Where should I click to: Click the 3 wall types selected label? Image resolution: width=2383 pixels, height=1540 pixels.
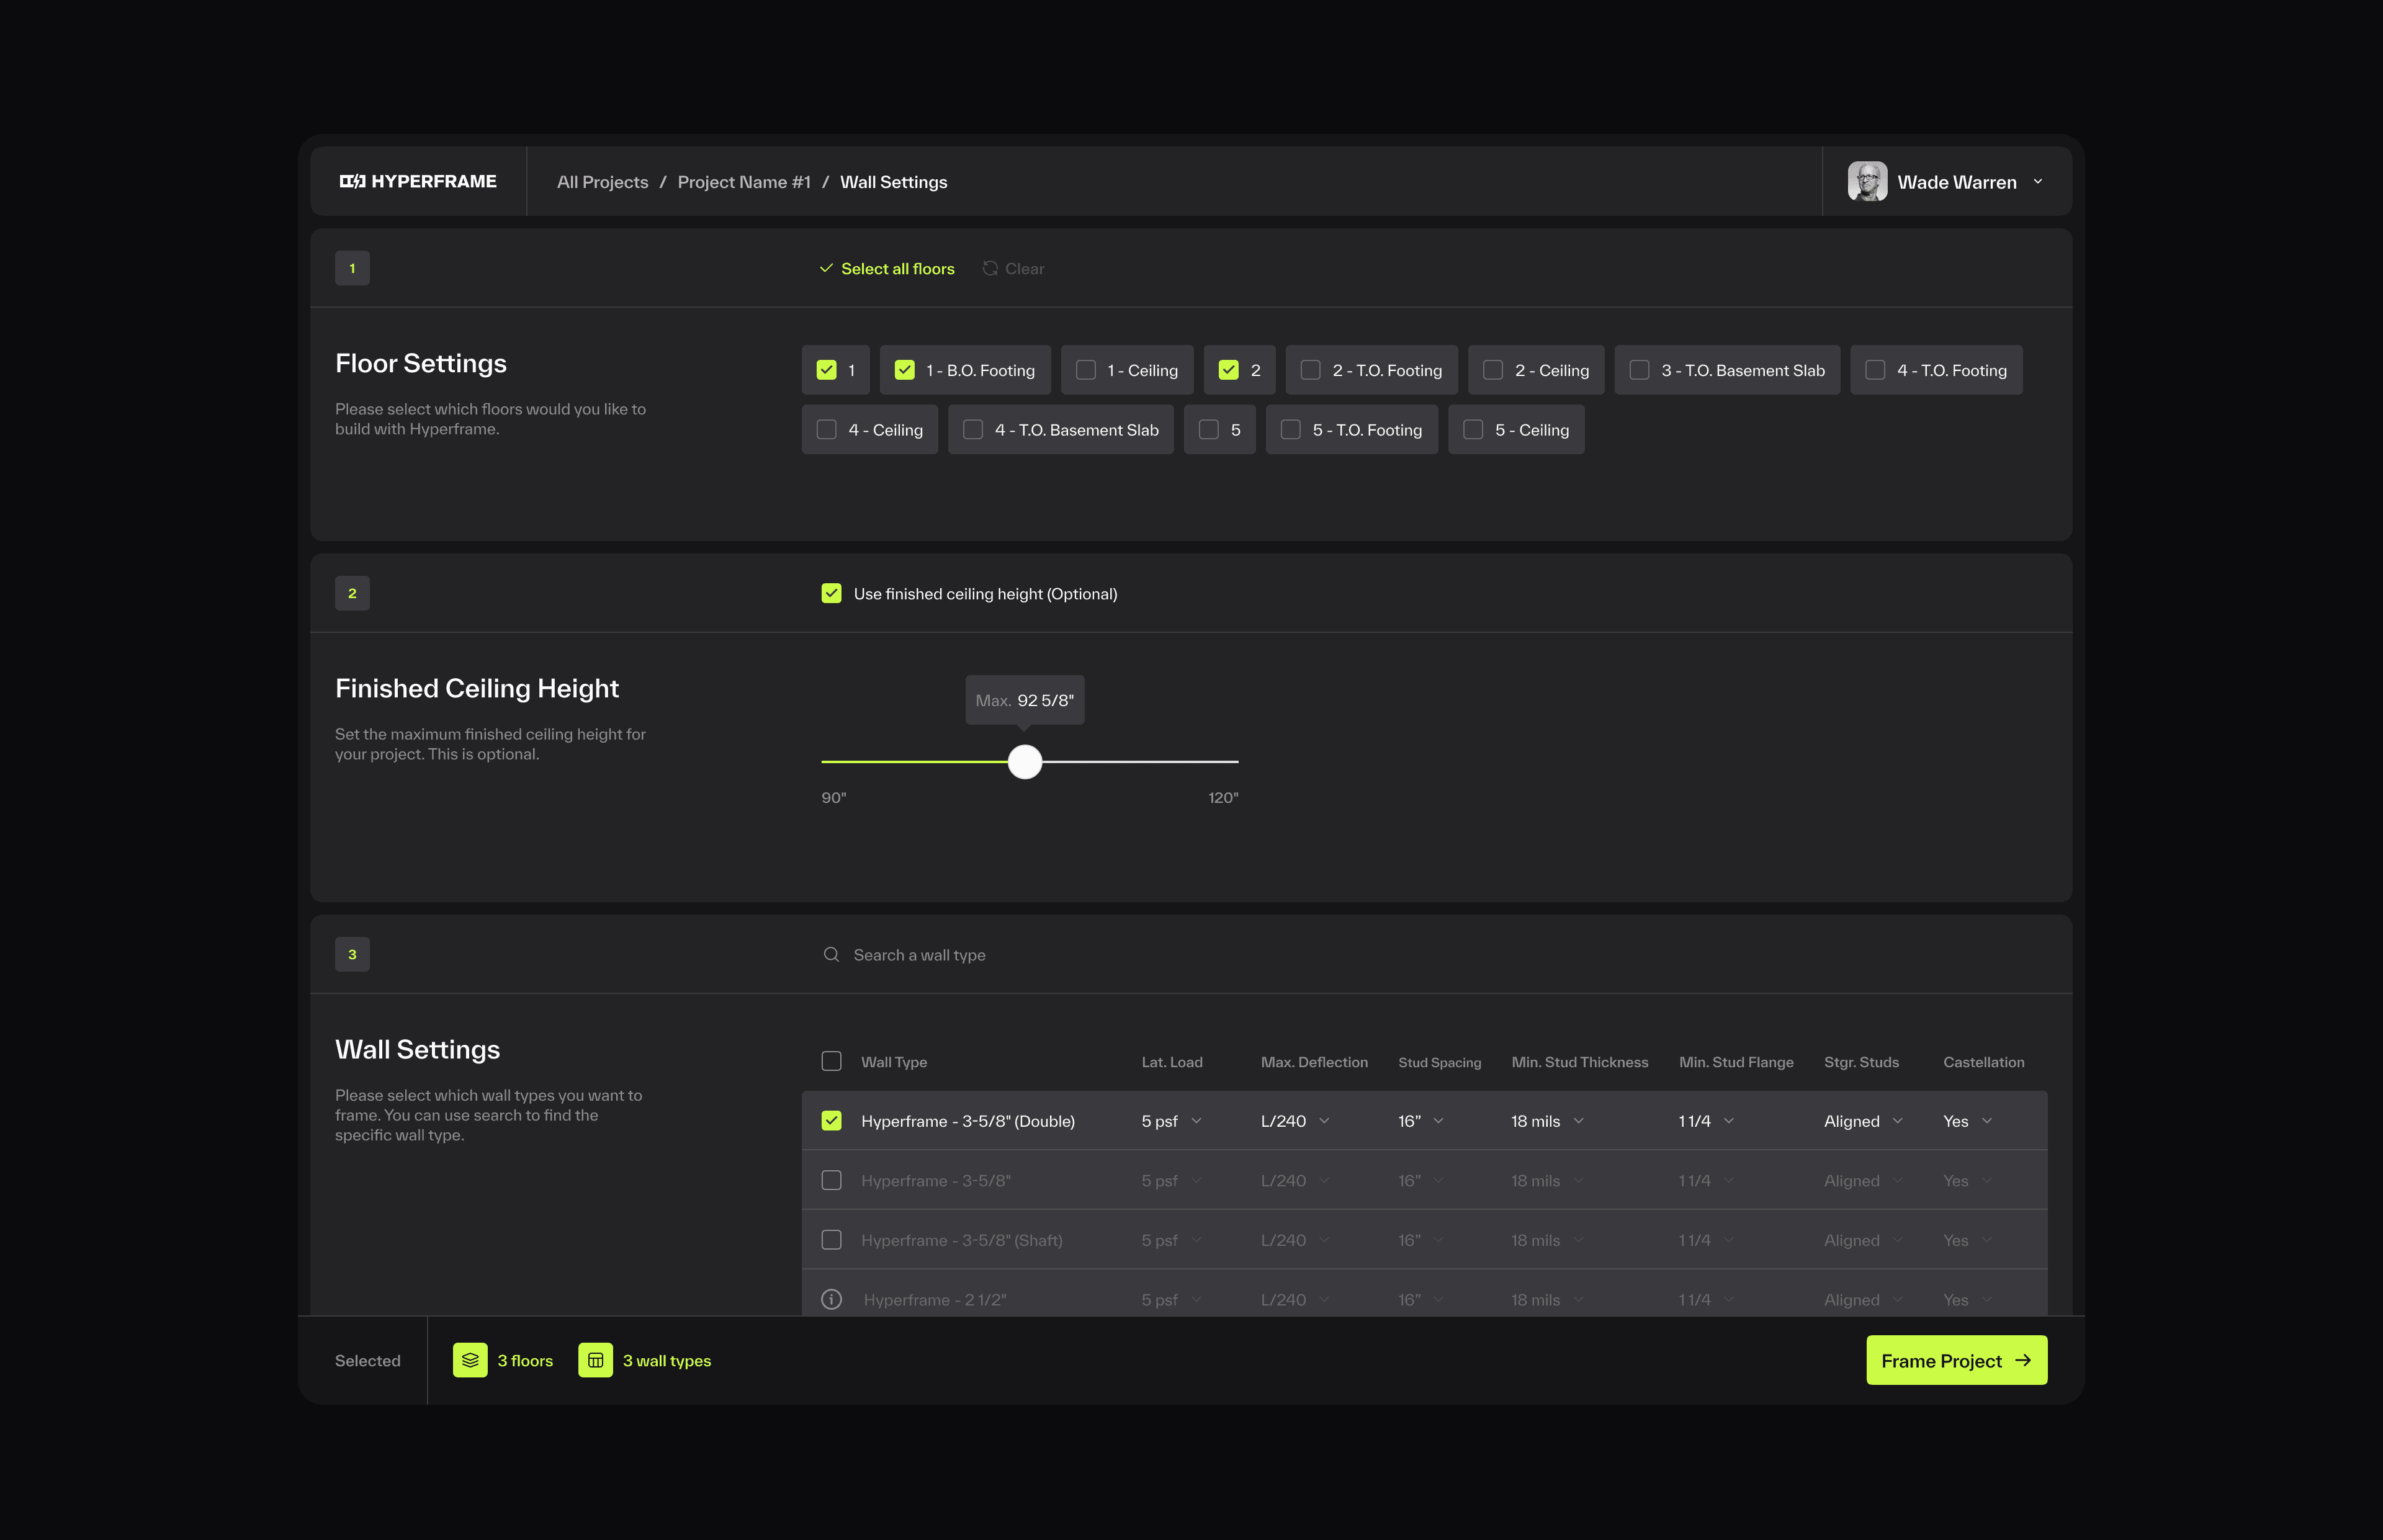[667, 1361]
